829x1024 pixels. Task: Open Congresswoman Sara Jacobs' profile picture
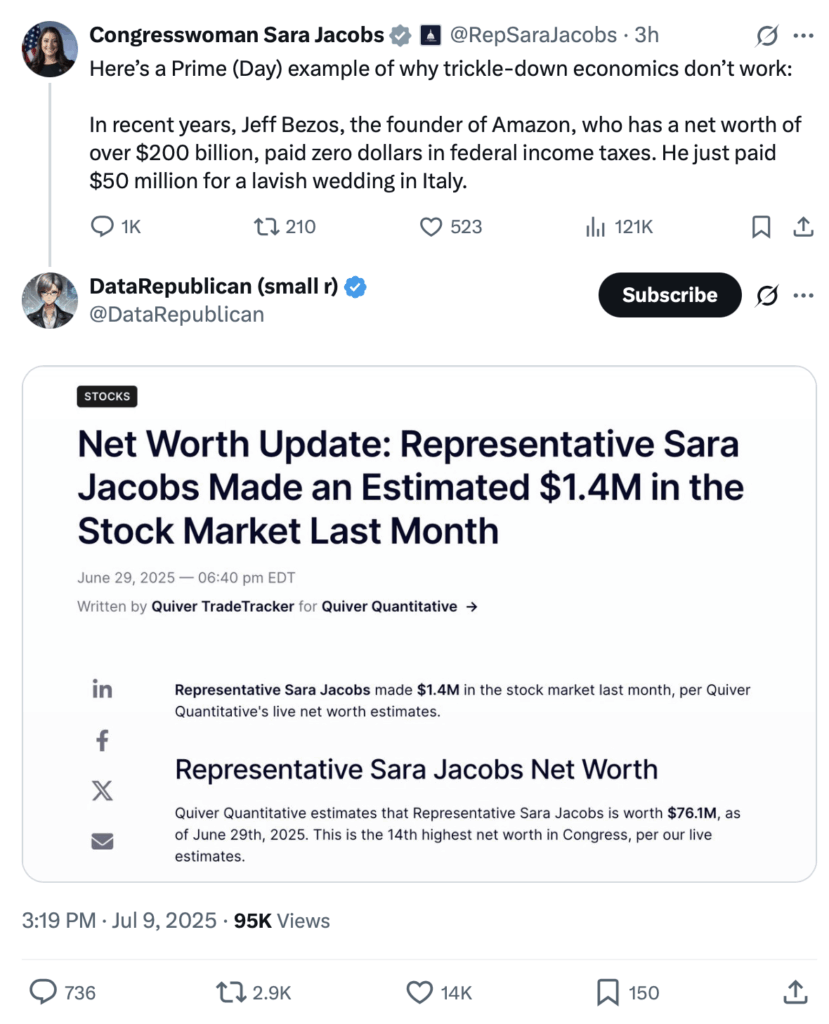pyautogui.click(x=49, y=48)
